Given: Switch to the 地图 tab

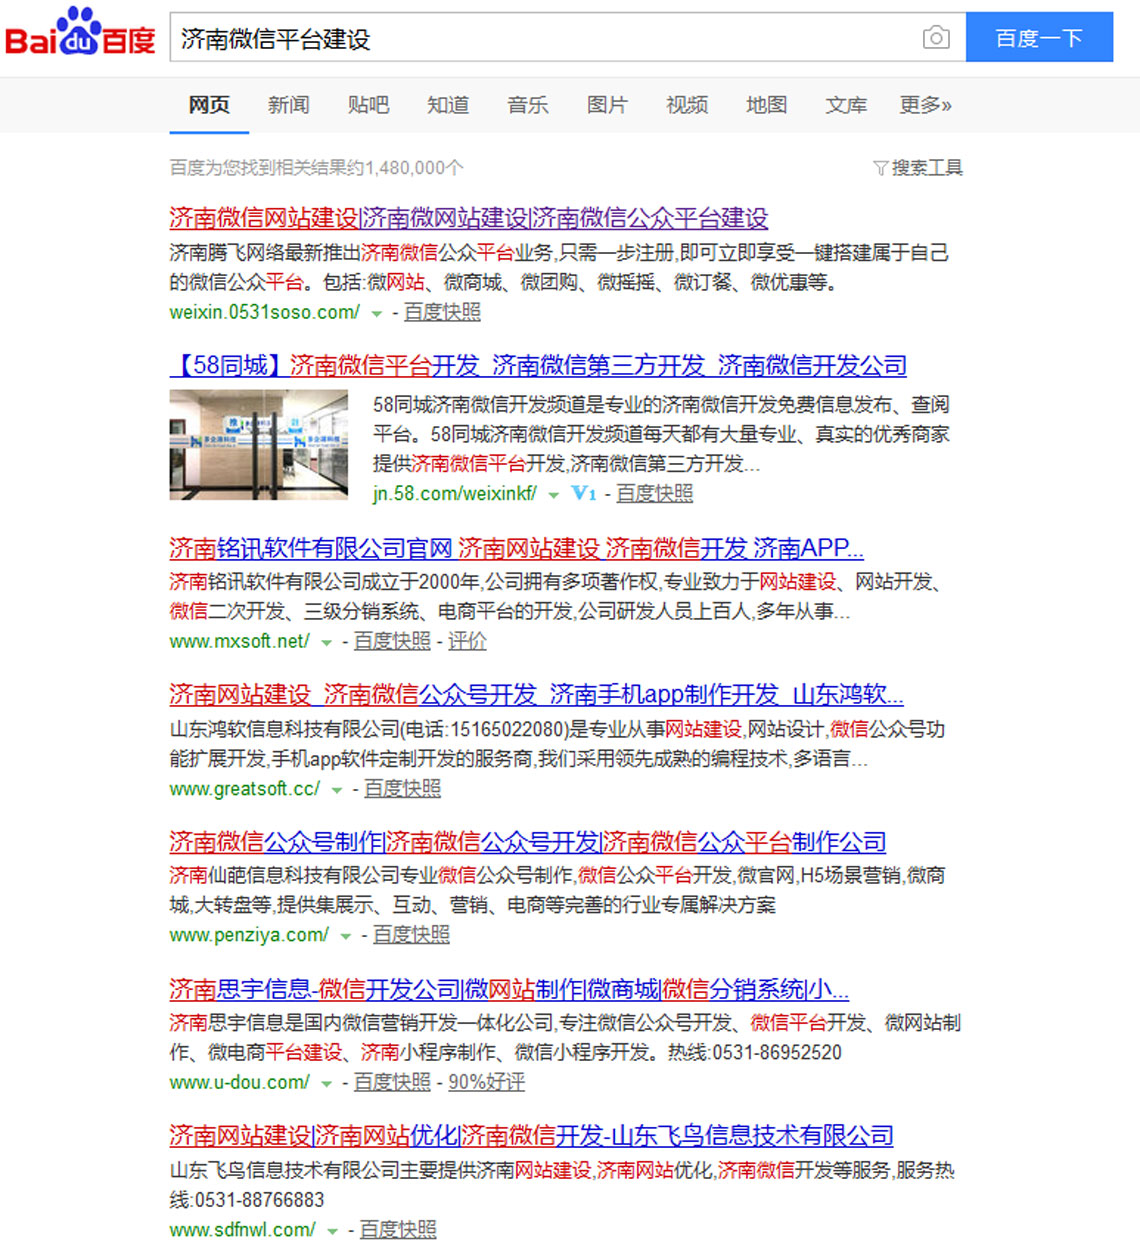Looking at the screenshot, I should 766,105.
